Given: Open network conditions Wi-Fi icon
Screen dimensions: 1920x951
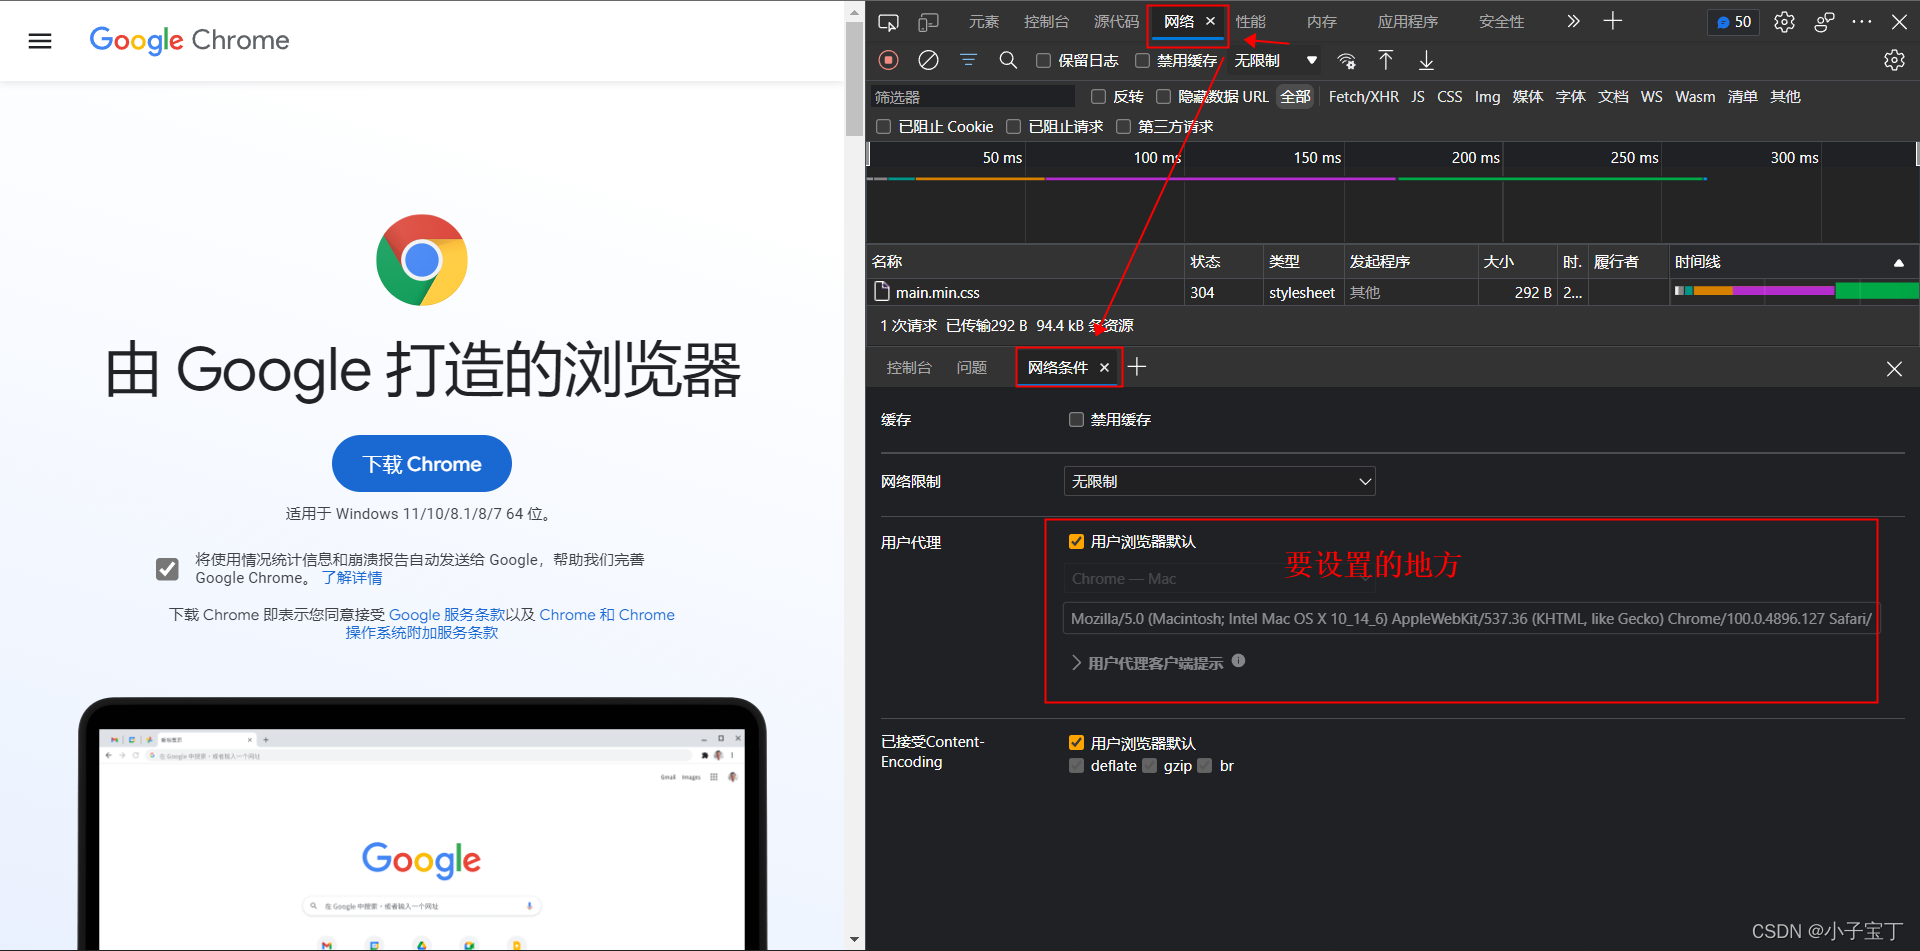Looking at the screenshot, I should click(1347, 61).
